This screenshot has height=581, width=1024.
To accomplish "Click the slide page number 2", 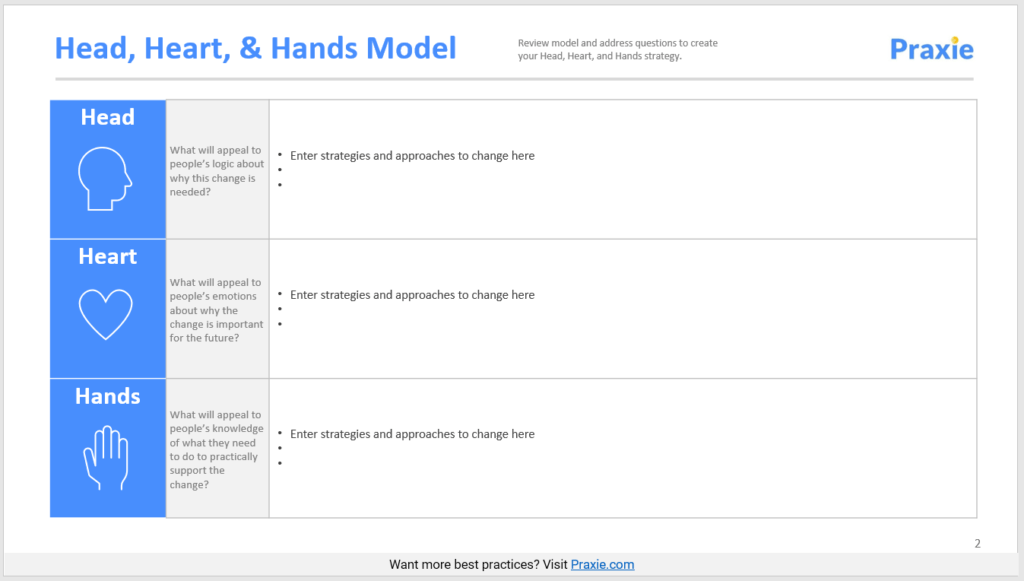I will coord(977,544).
